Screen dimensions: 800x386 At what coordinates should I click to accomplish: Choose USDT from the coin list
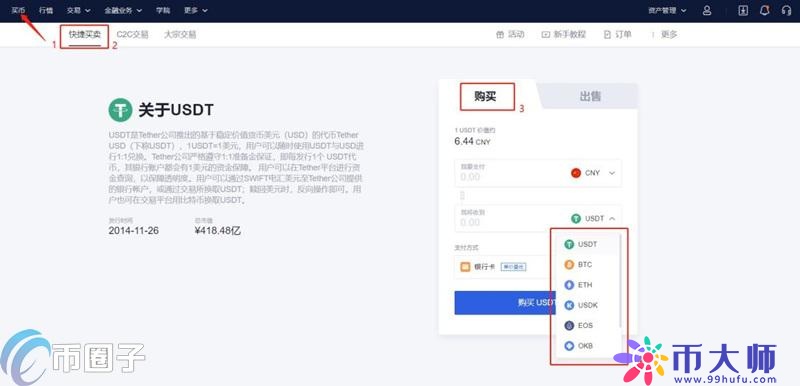point(587,244)
